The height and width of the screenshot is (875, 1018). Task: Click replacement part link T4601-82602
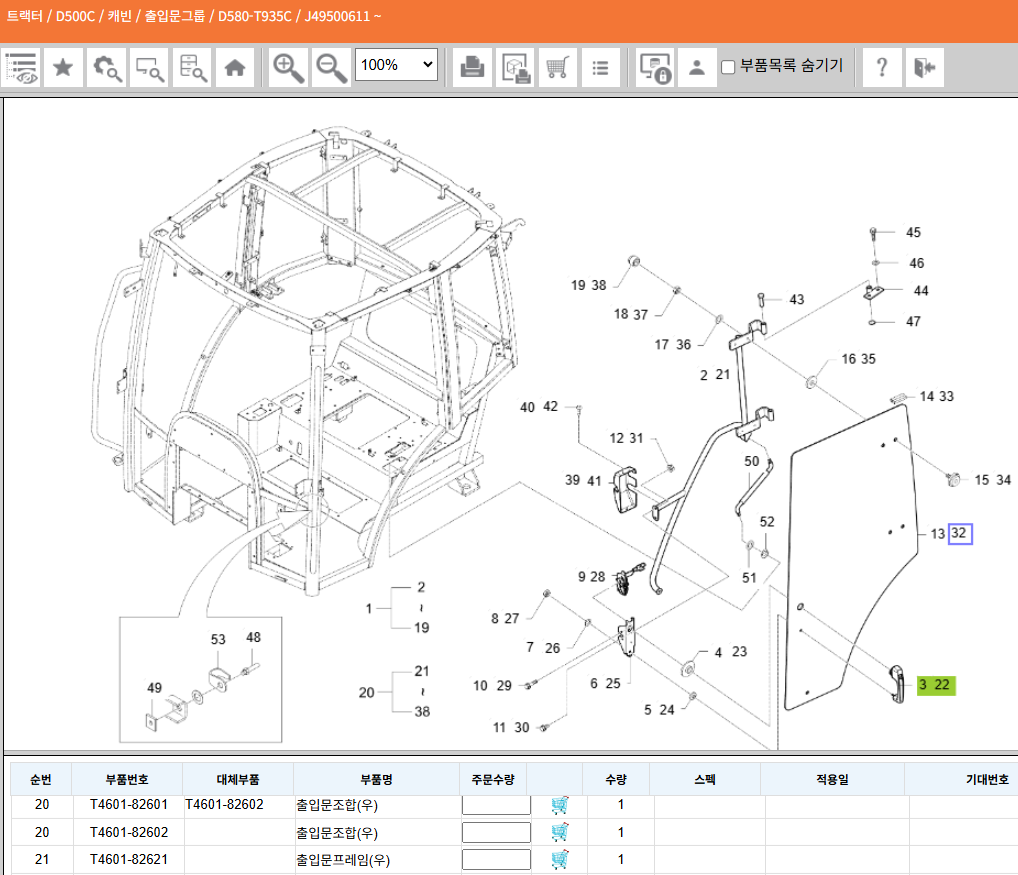[x=224, y=805]
